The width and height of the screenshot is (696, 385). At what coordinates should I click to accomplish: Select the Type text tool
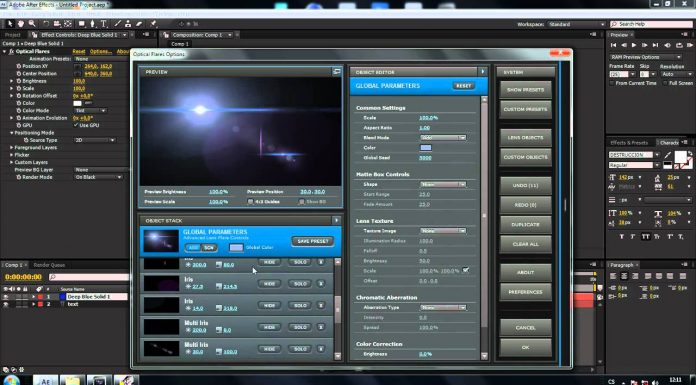pyautogui.click(x=103, y=24)
